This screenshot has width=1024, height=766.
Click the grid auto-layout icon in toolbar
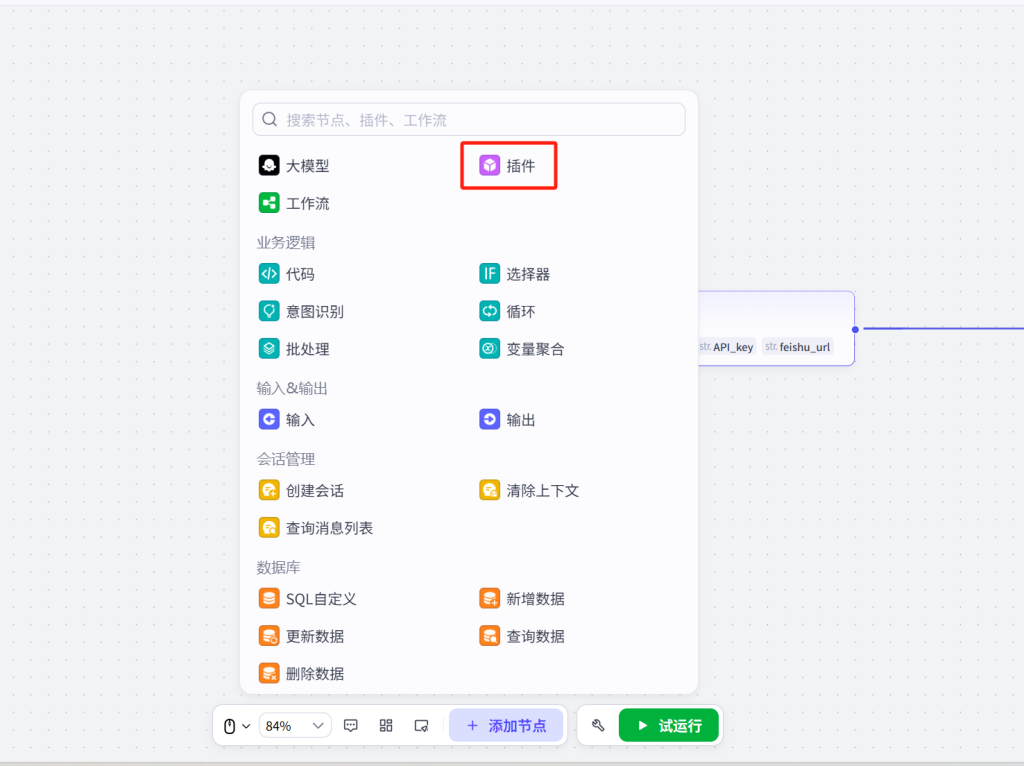tap(386, 726)
